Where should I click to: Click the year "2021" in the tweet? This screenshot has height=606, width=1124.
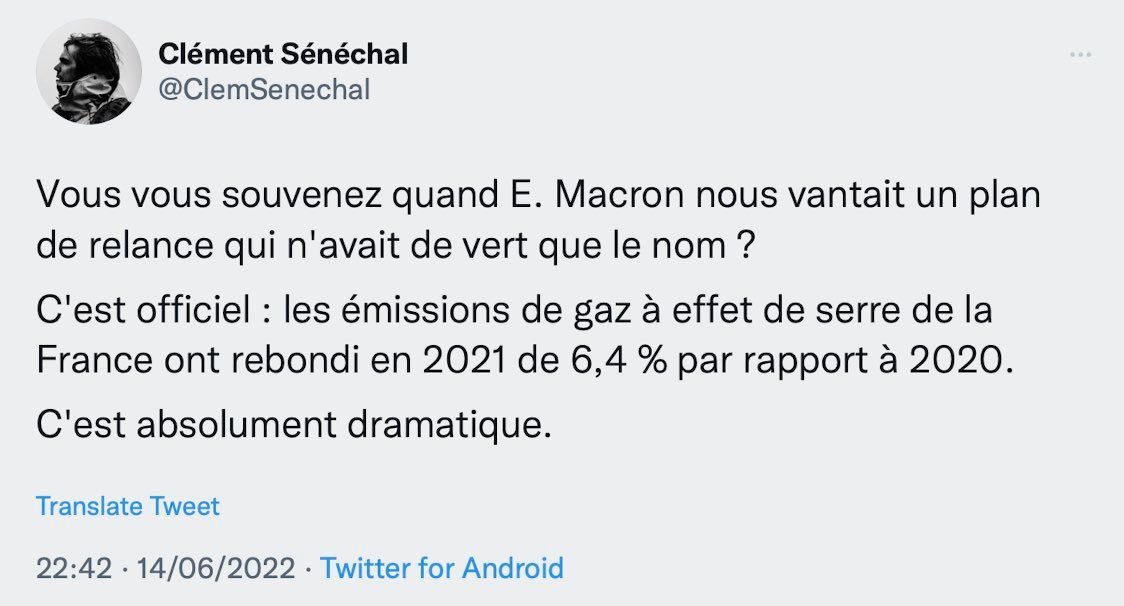coord(465,361)
